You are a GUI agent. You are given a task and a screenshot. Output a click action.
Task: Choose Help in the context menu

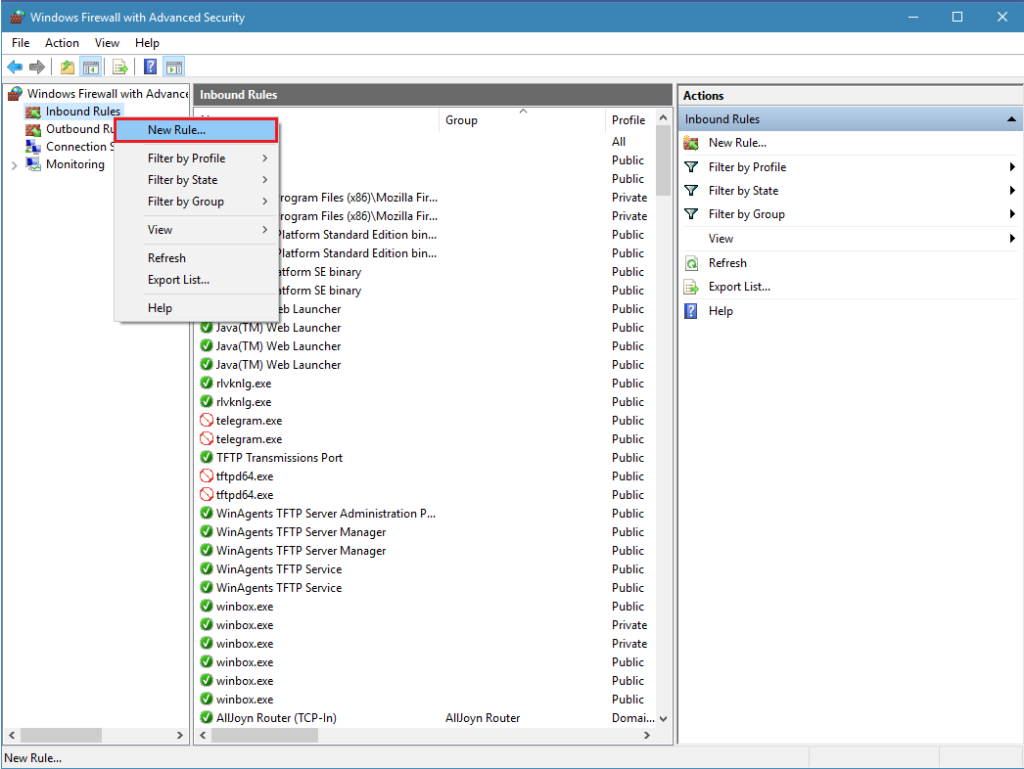click(x=195, y=308)
